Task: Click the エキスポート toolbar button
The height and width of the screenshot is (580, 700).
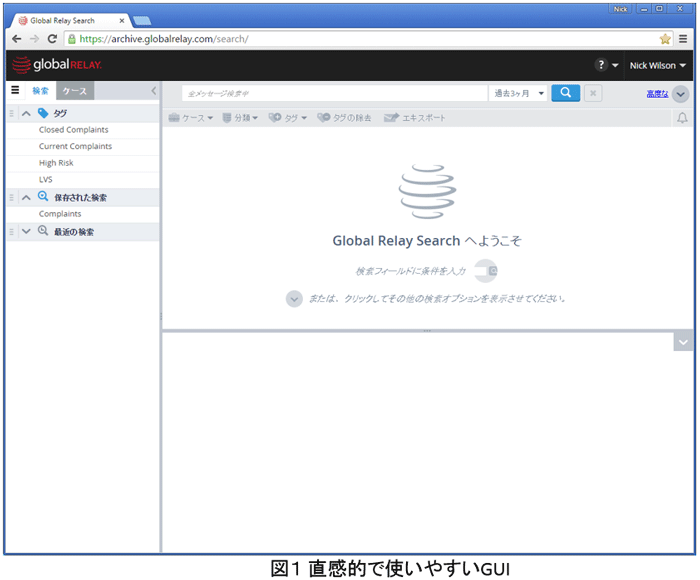Action: 415,118
